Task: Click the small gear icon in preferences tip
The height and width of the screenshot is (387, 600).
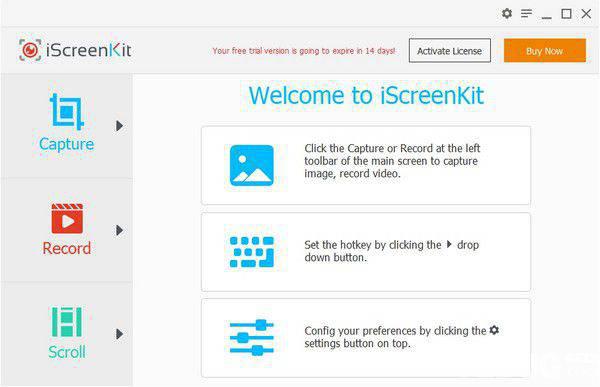Action: point(494,330)
